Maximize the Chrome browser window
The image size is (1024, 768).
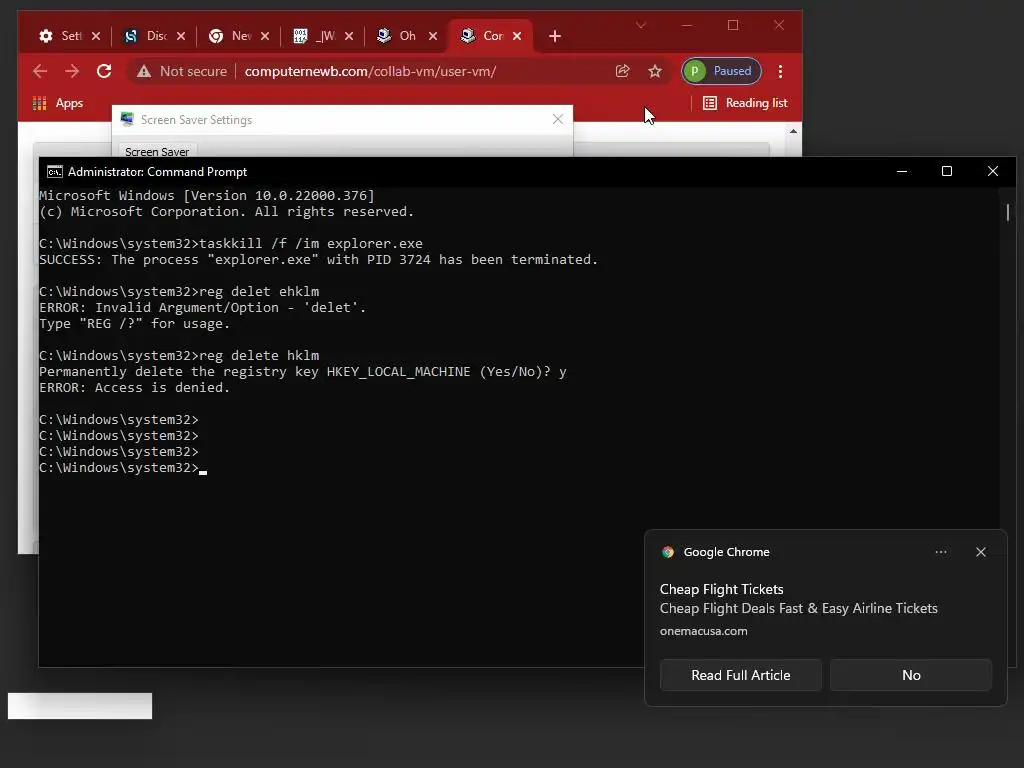[x=733, y=25]
